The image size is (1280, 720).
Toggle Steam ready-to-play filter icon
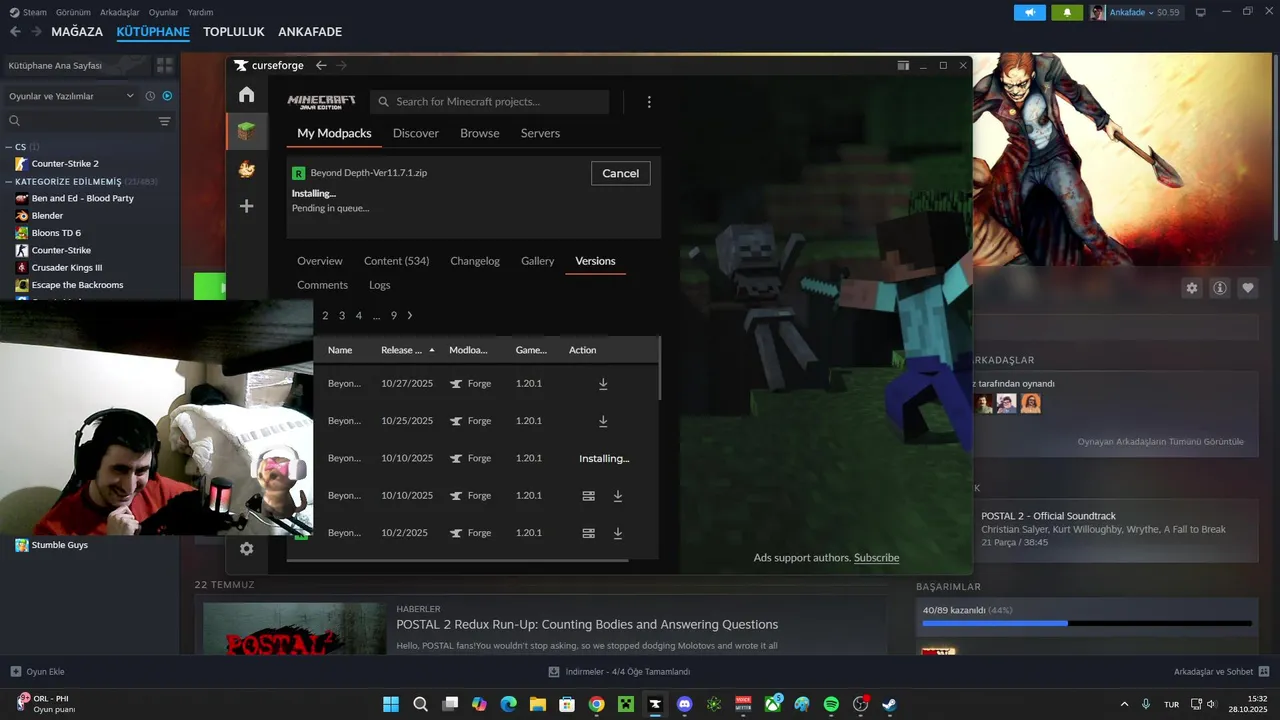click(x=167, y=96)
